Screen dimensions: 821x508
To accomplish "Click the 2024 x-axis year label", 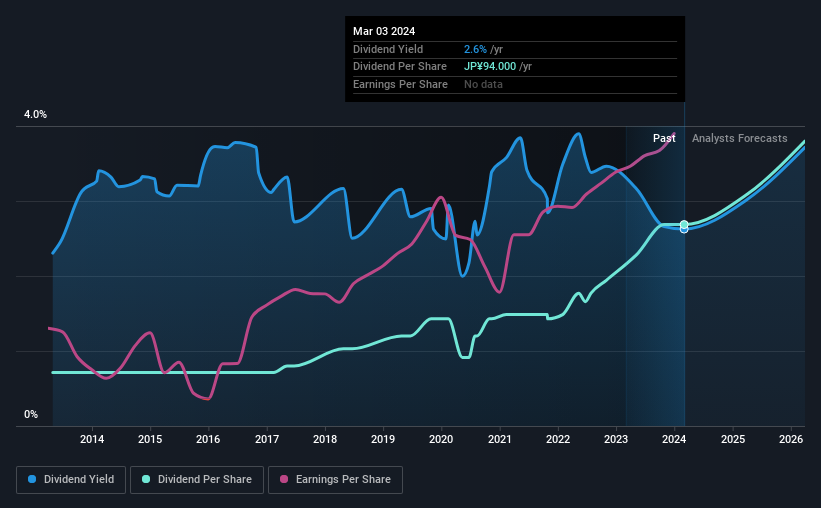I will [674, 439].
